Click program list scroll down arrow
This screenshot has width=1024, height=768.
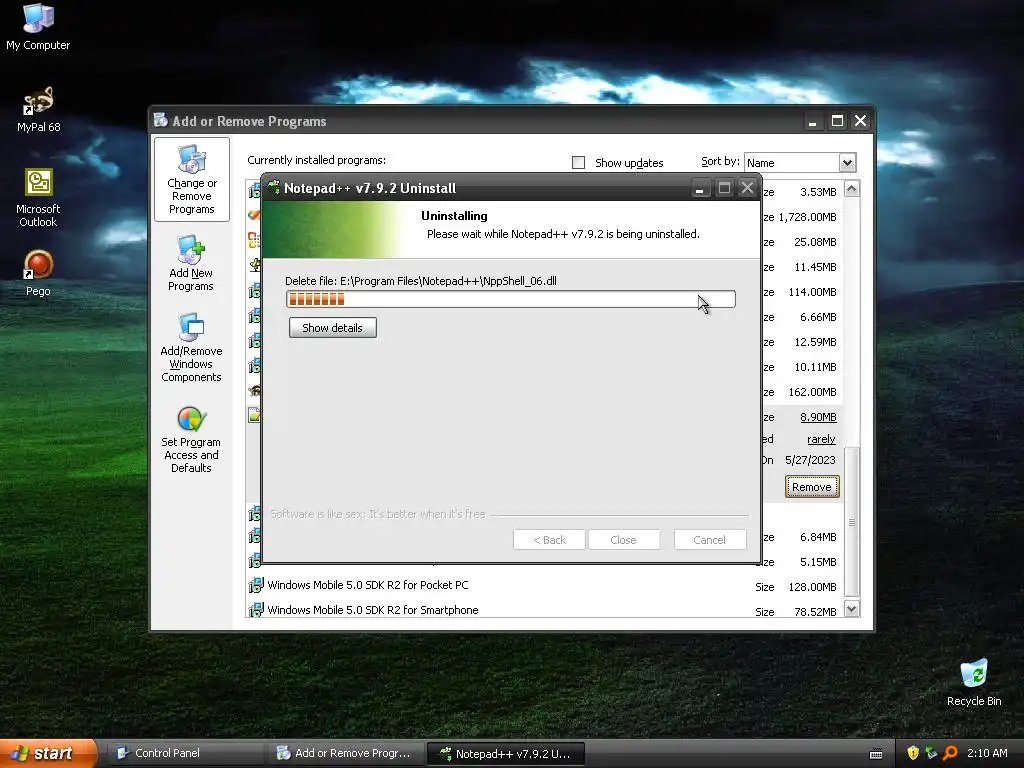click(x=852, y=609)
